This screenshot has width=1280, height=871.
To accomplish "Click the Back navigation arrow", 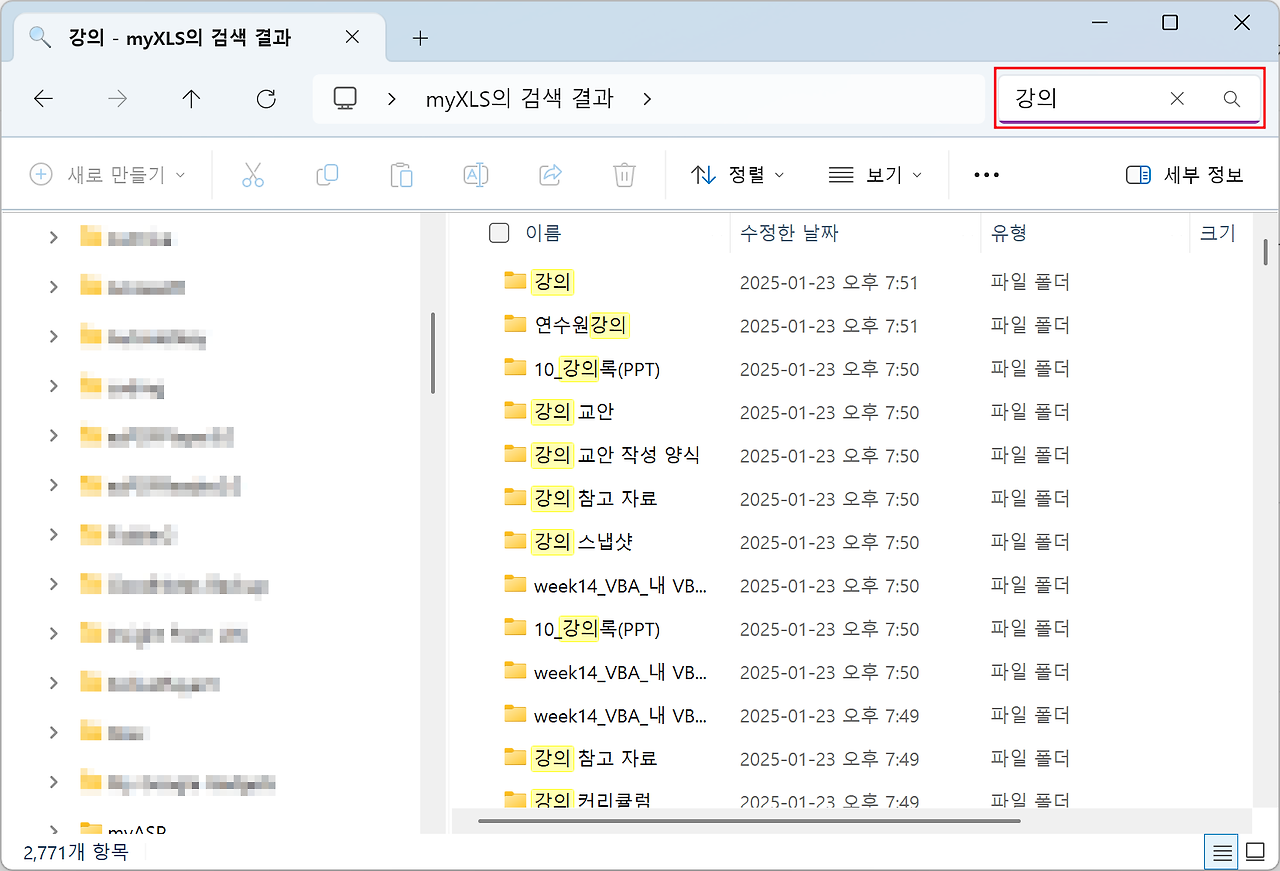I will click(x=43, y=99).
